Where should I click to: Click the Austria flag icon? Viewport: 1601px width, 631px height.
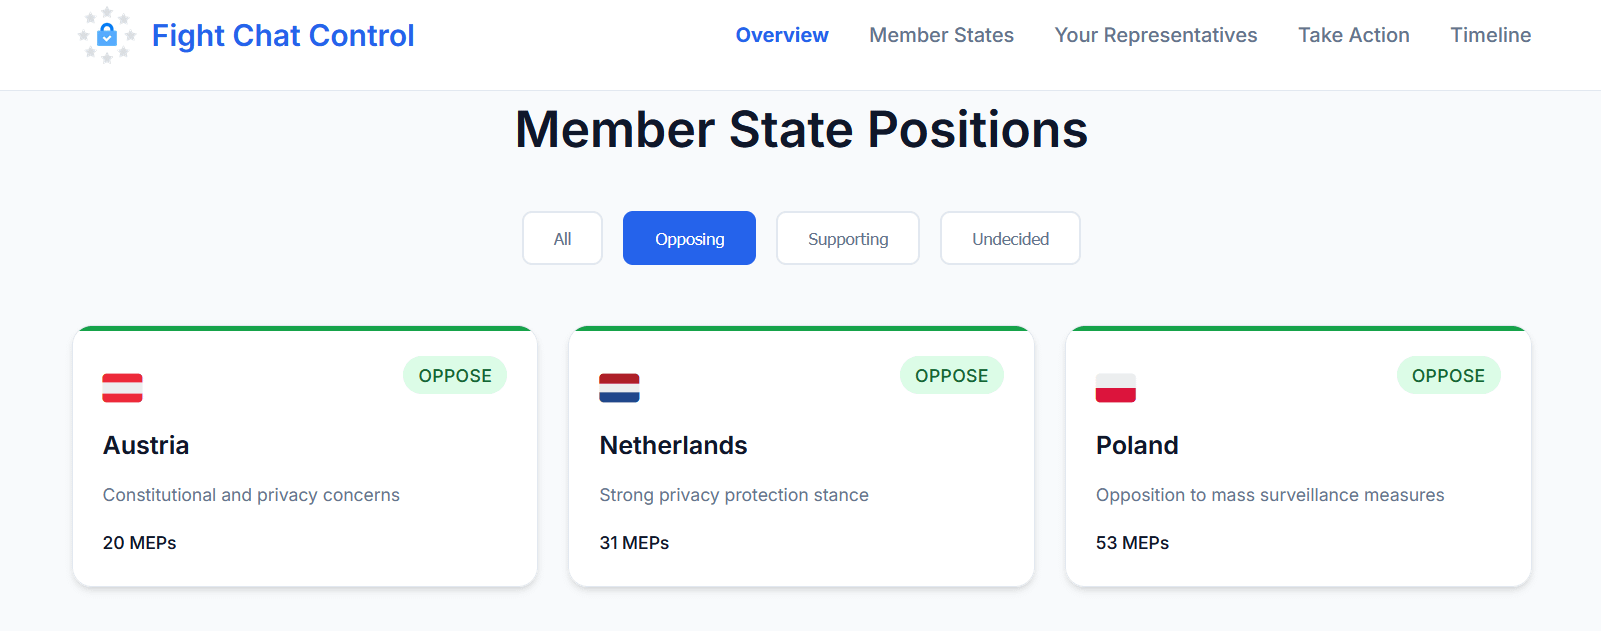(x=122, y=388)
